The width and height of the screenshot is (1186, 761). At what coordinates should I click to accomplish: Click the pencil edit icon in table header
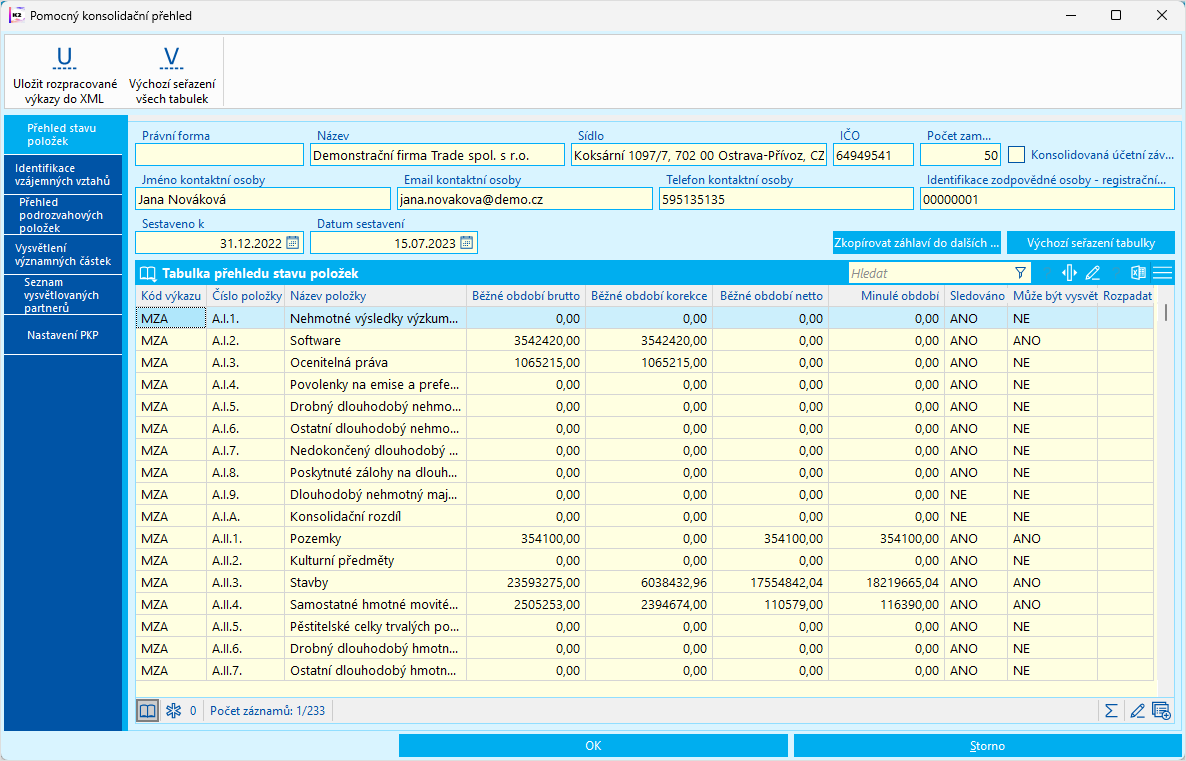(x=1093, y=273)
